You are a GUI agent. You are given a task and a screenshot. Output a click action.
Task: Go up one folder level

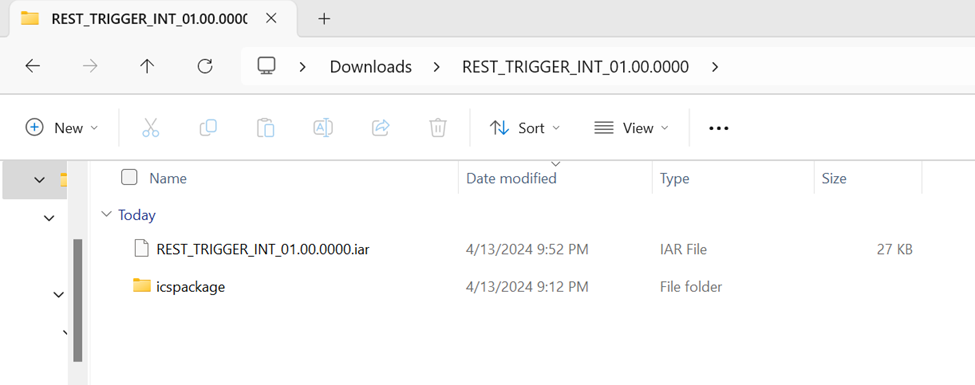147,66
